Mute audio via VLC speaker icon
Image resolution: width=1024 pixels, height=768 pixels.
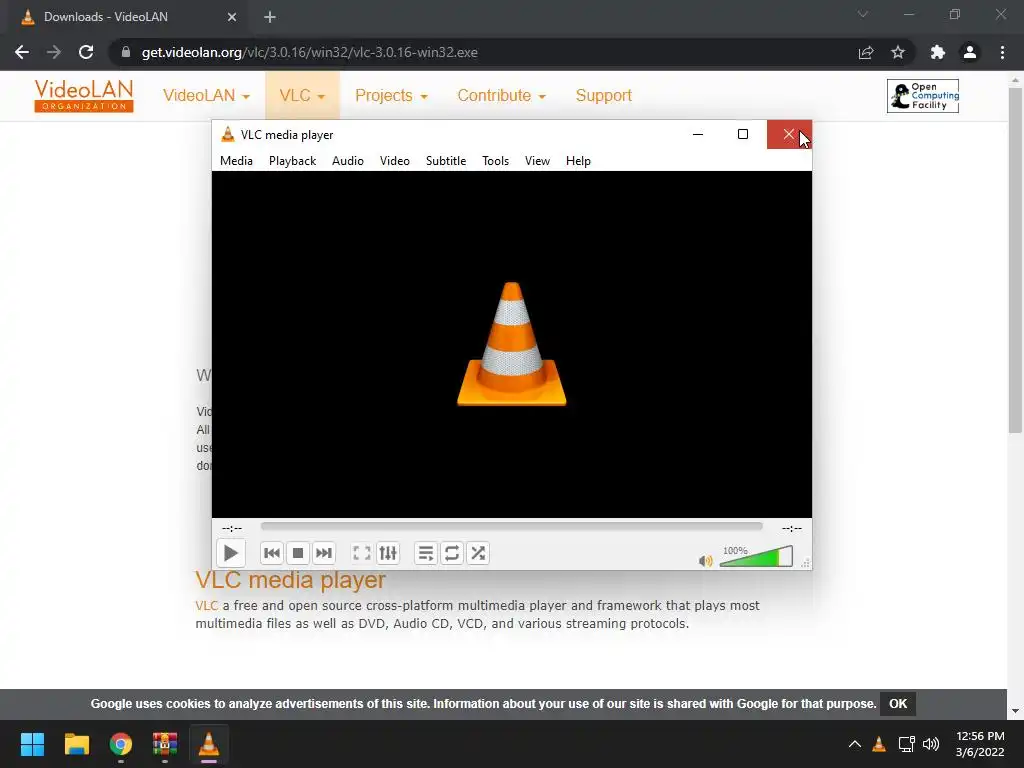[x=705, y=560]
